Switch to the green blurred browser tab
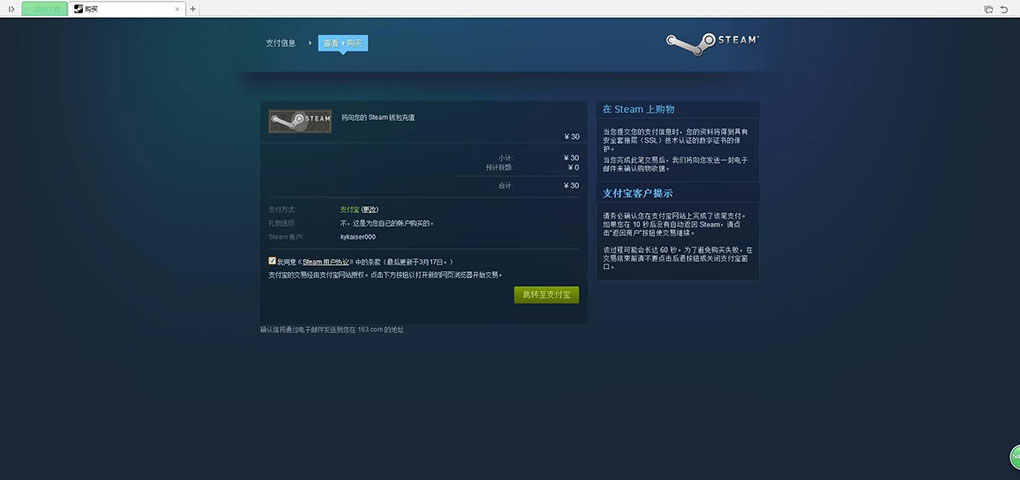The image size is (1020, 480). [x=44, y=9]
